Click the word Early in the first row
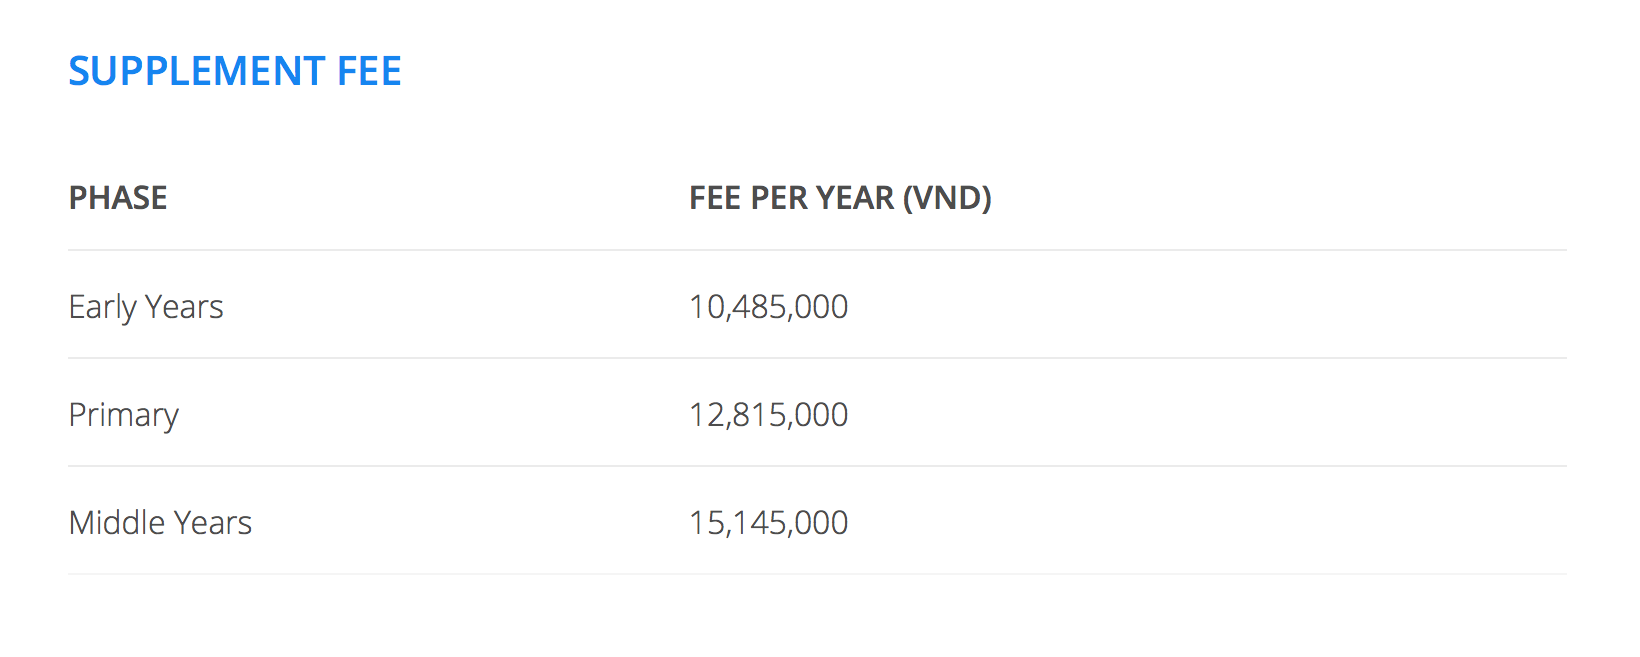Viewport: 1640px width, 657px height. pyautogui.click(x=102, y=307)
